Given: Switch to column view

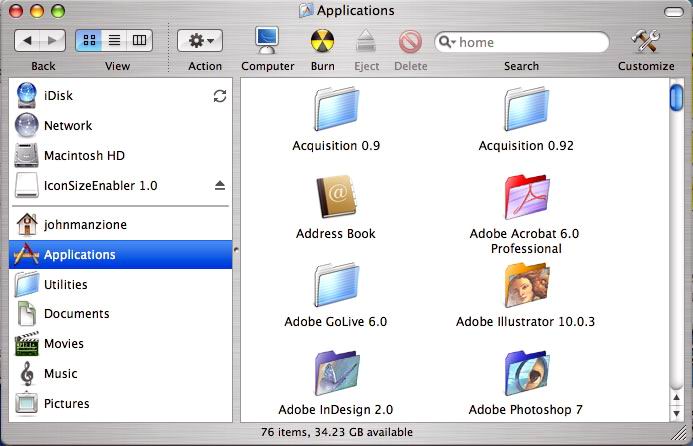Looking at the screenshot, I should [139, 41].
